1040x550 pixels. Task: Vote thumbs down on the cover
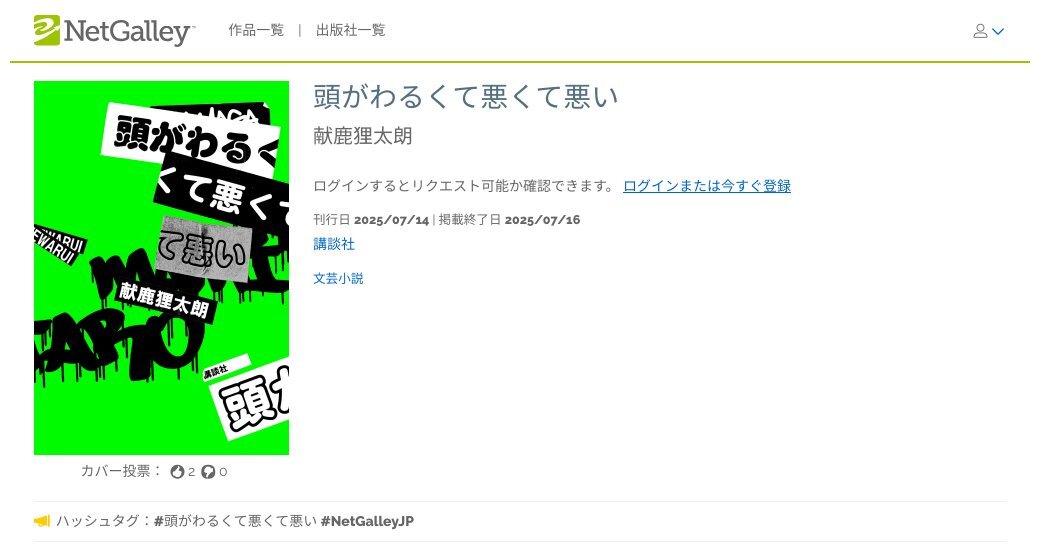(x=208, y=472)
